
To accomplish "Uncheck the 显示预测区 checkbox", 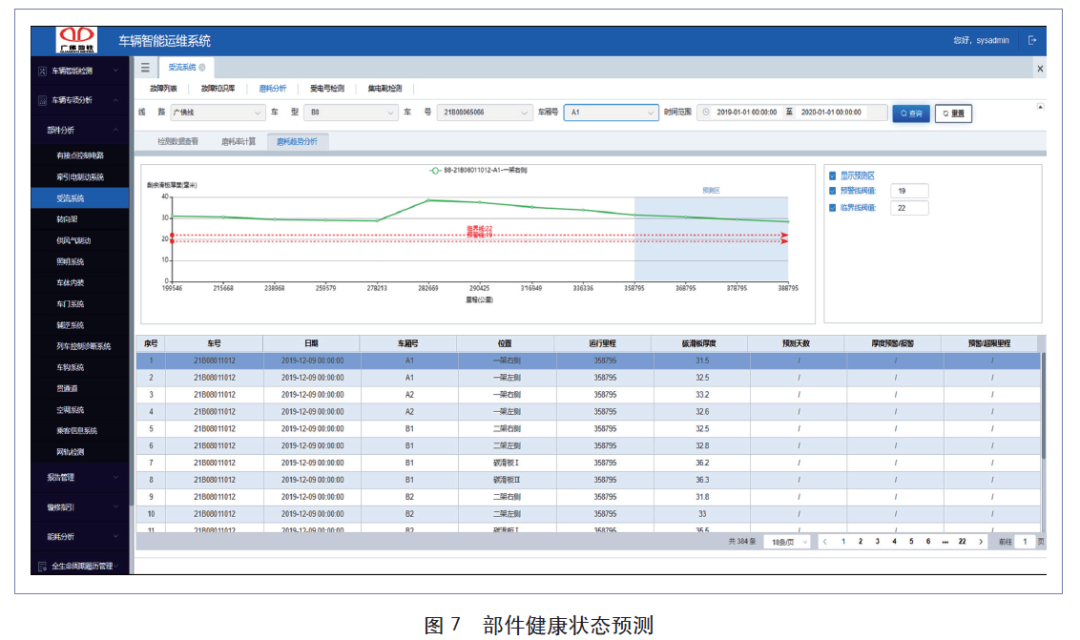I will pyautogui.click(x=833, y=175).
